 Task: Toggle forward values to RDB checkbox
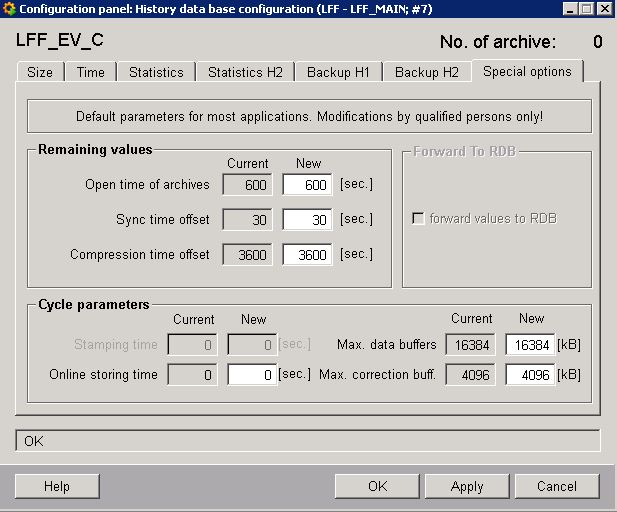click(x=418, y=219)
